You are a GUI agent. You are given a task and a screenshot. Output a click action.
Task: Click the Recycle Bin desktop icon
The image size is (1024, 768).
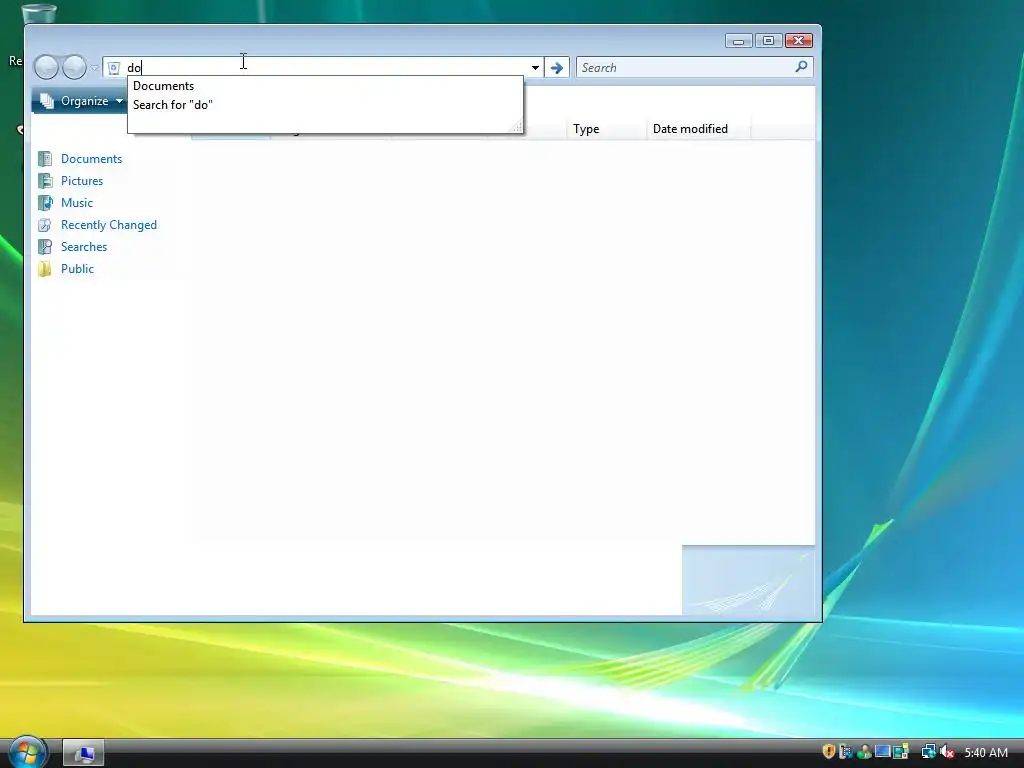39,13
